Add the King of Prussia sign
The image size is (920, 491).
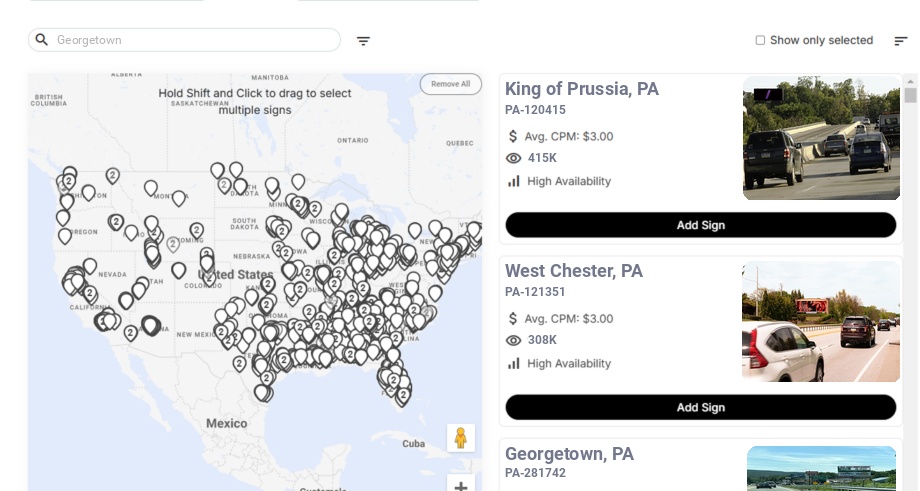tap(701, 225)
